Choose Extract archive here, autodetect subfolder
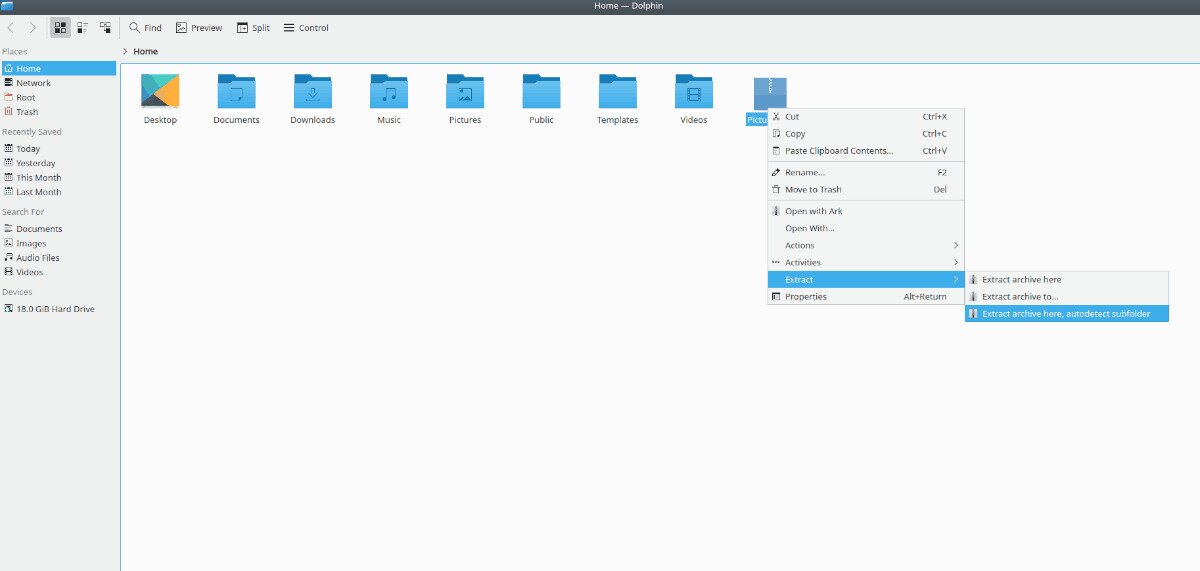Viewport: 1200px width, 571px height. point(1066,314)
